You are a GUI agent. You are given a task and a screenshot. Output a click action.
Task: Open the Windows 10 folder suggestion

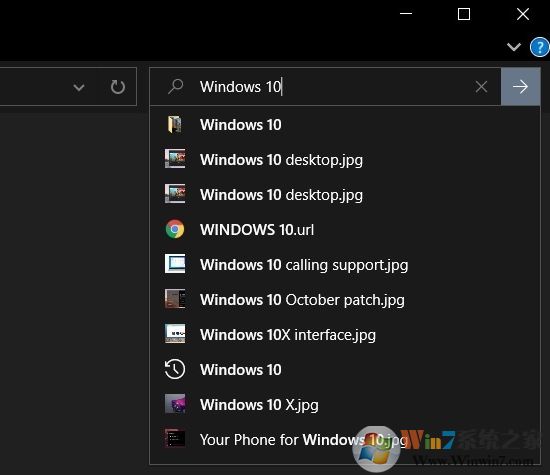click(345, 125)
